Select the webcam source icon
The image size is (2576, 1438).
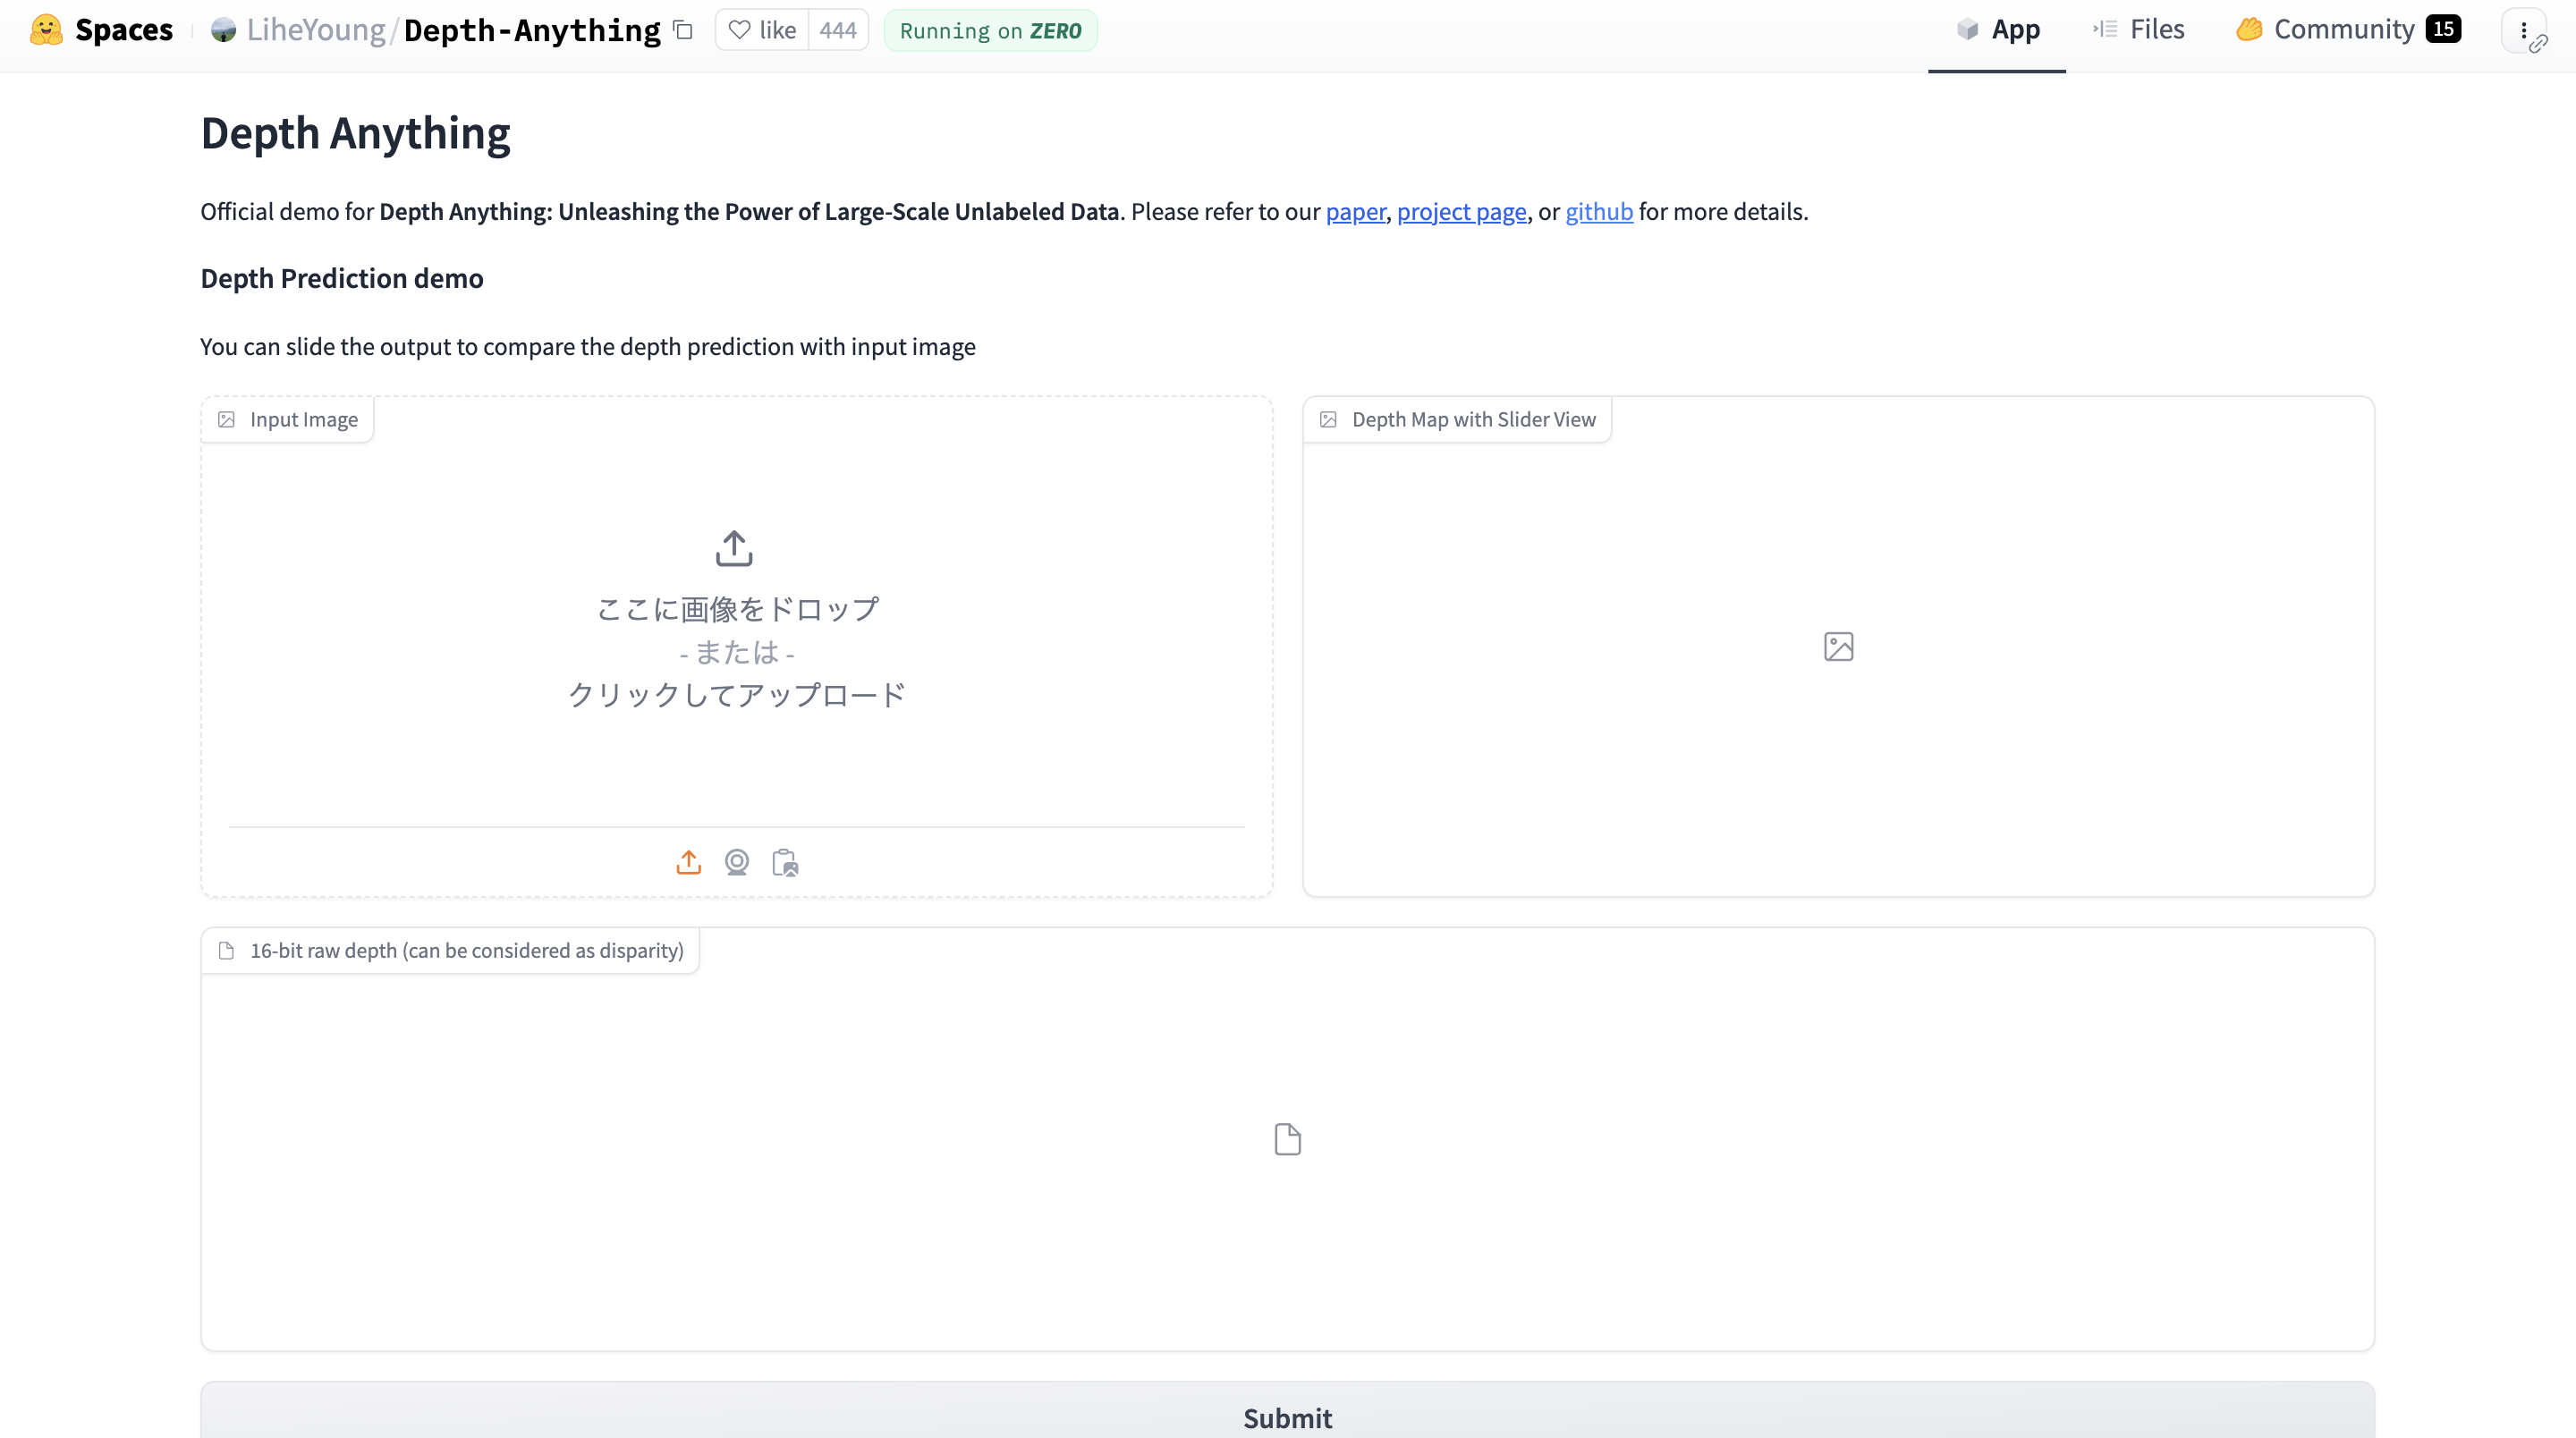(737, 862)
